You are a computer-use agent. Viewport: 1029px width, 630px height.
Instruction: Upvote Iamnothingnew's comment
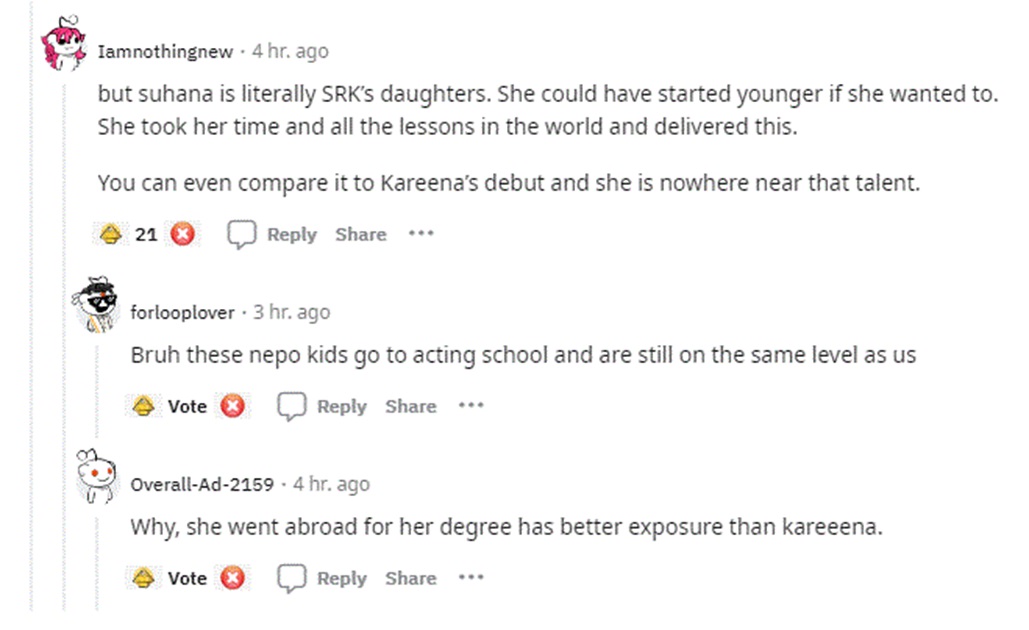point(110,235)
